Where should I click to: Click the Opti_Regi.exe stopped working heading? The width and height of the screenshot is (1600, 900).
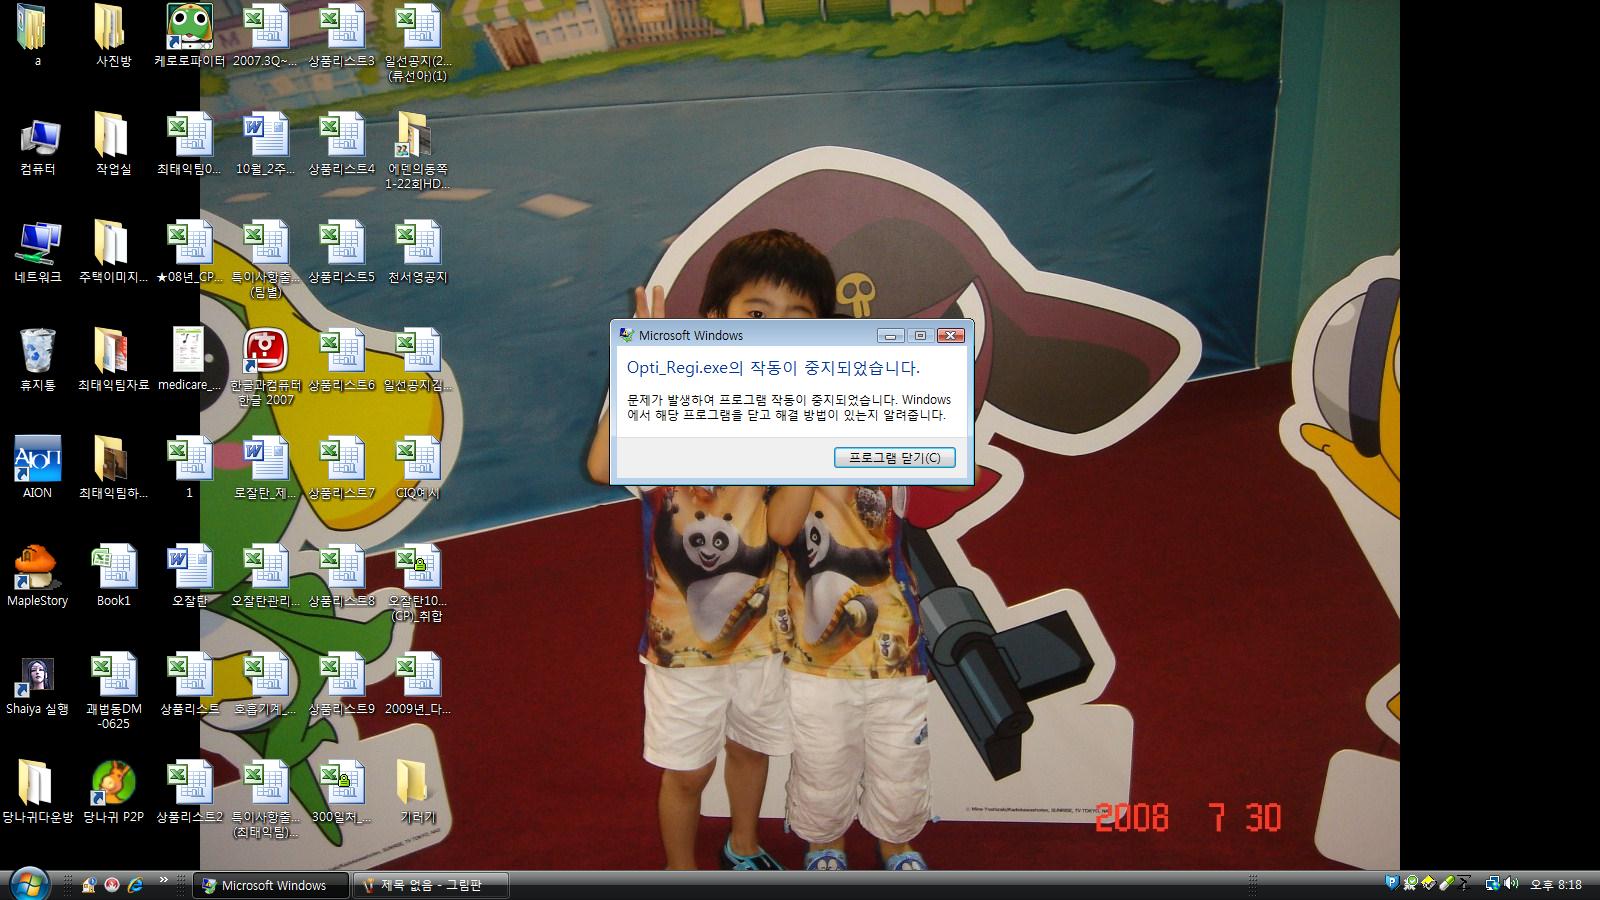tap(773, 368)
